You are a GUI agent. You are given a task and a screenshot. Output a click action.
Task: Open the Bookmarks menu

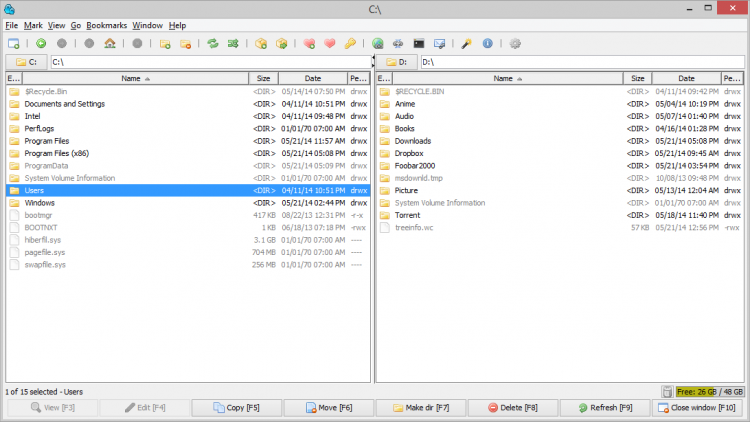tap(107, 25)
